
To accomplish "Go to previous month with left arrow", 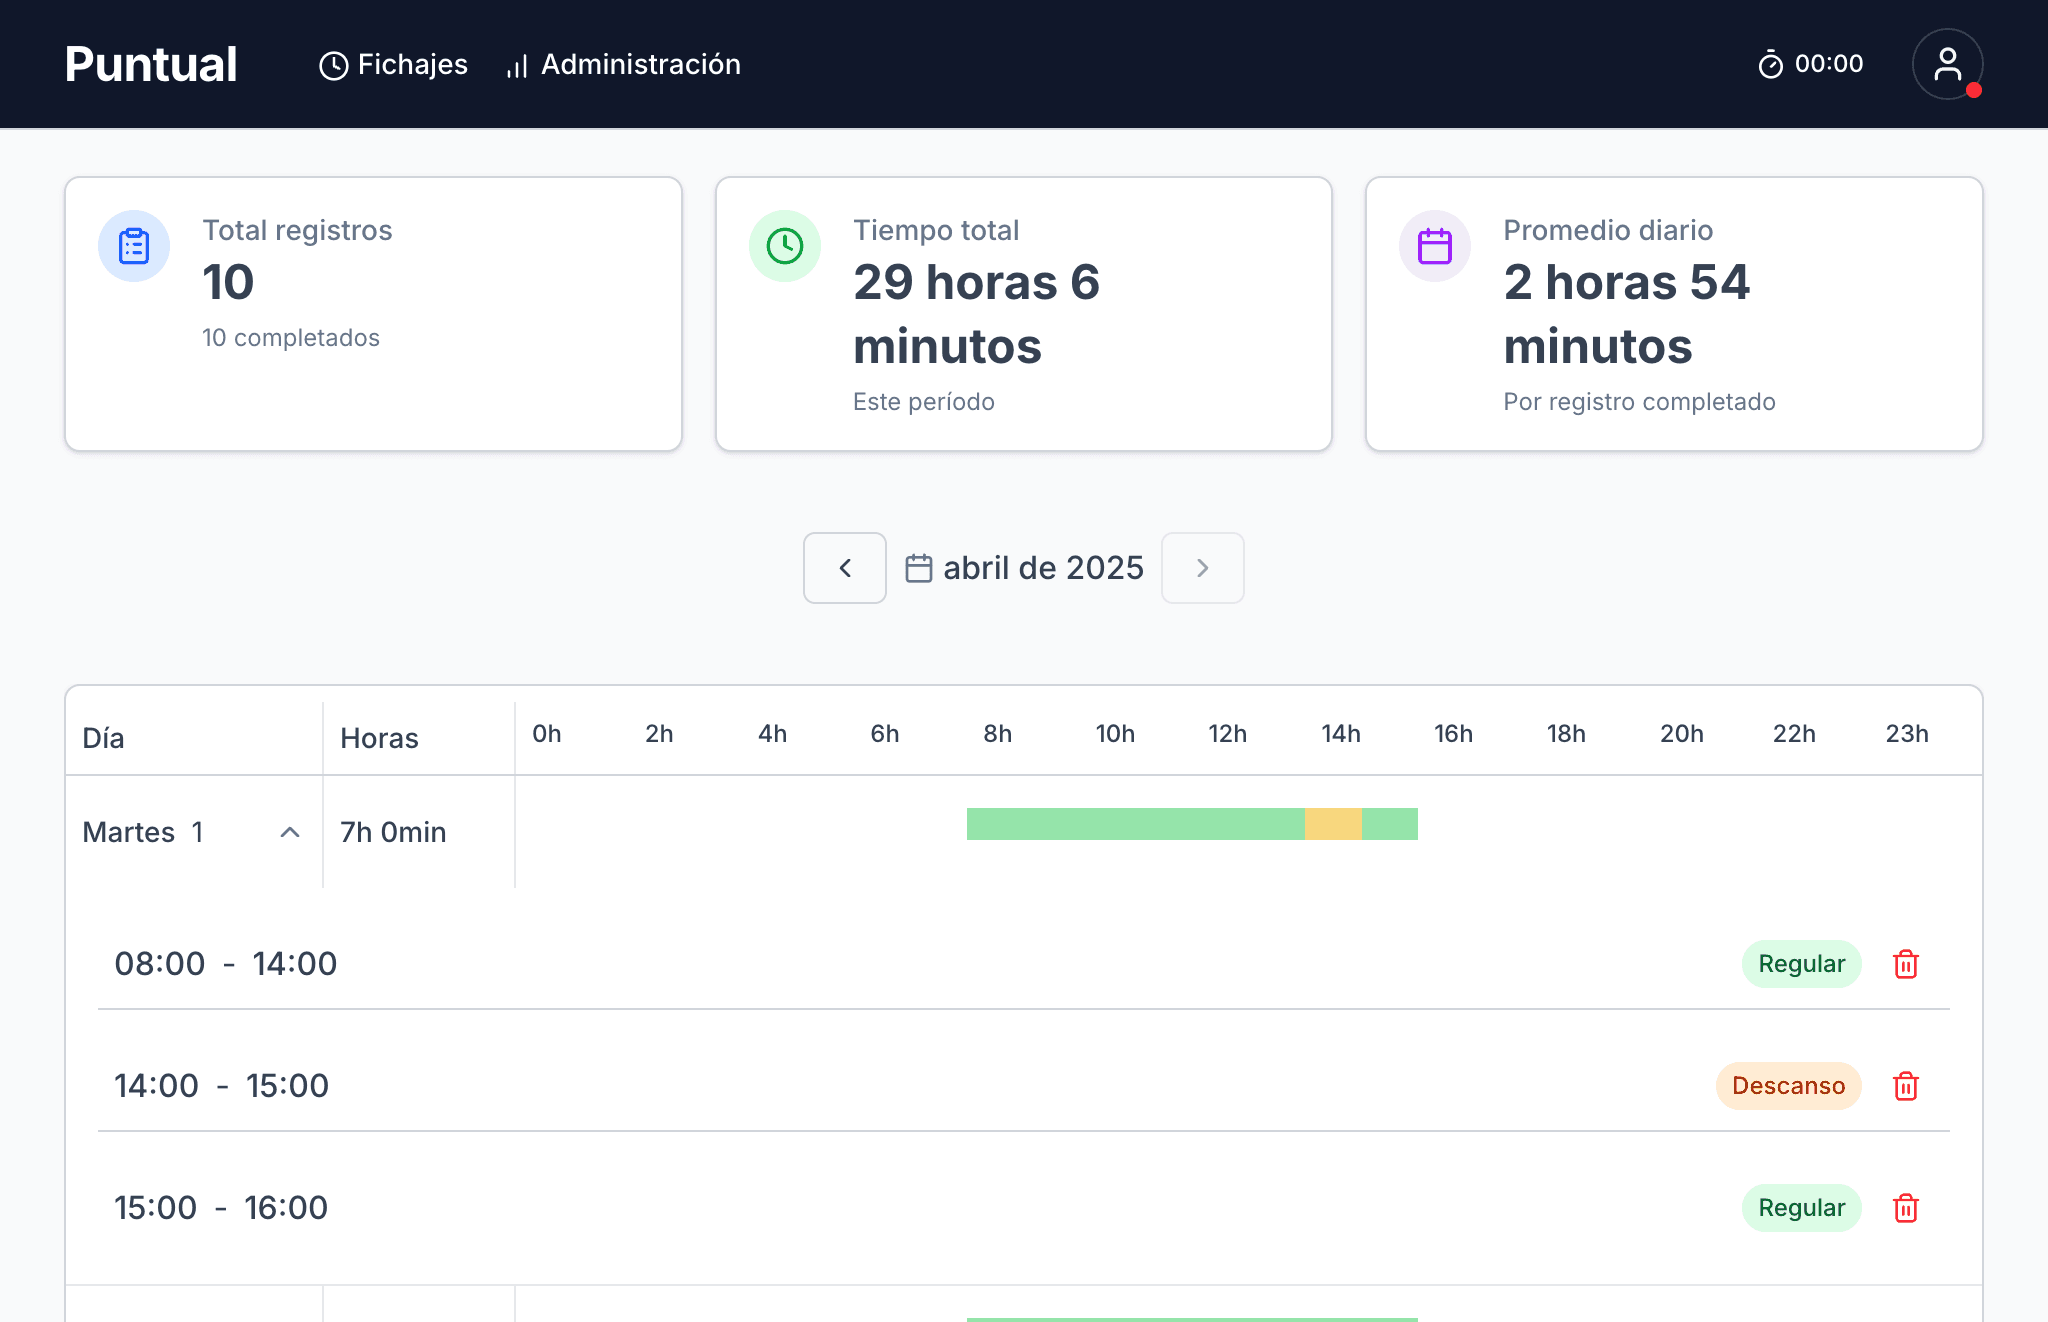I will (844, 567).
